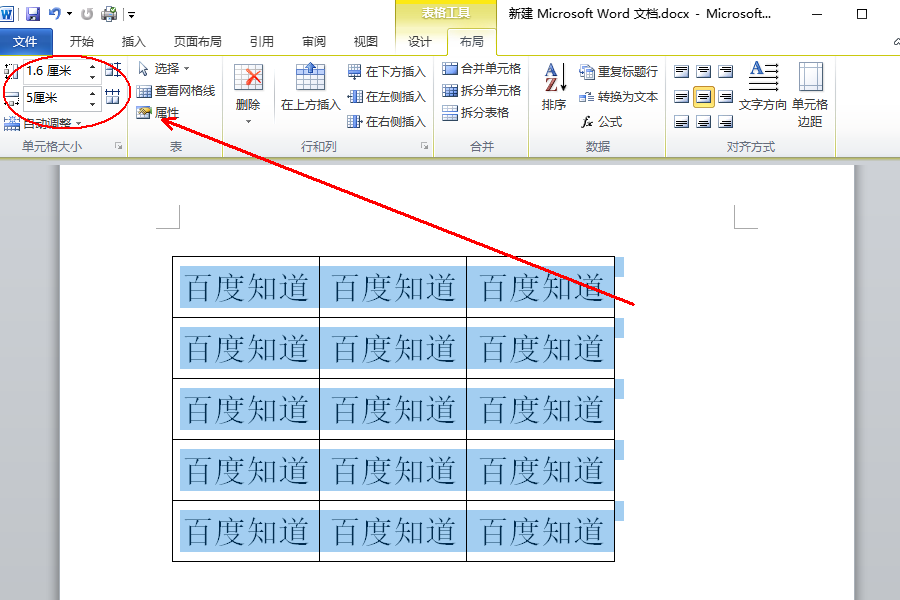The width and height of the screenshot is (900, 600).
Task: Switch to the 插入 tab
Action: (x=134, y=41)
